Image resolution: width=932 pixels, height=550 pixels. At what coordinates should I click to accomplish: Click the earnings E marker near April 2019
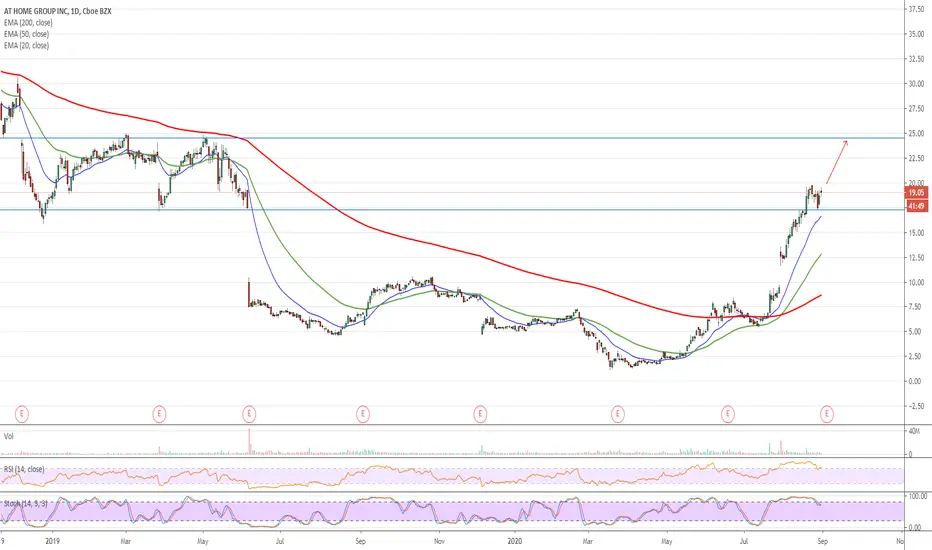pos(159,413)
